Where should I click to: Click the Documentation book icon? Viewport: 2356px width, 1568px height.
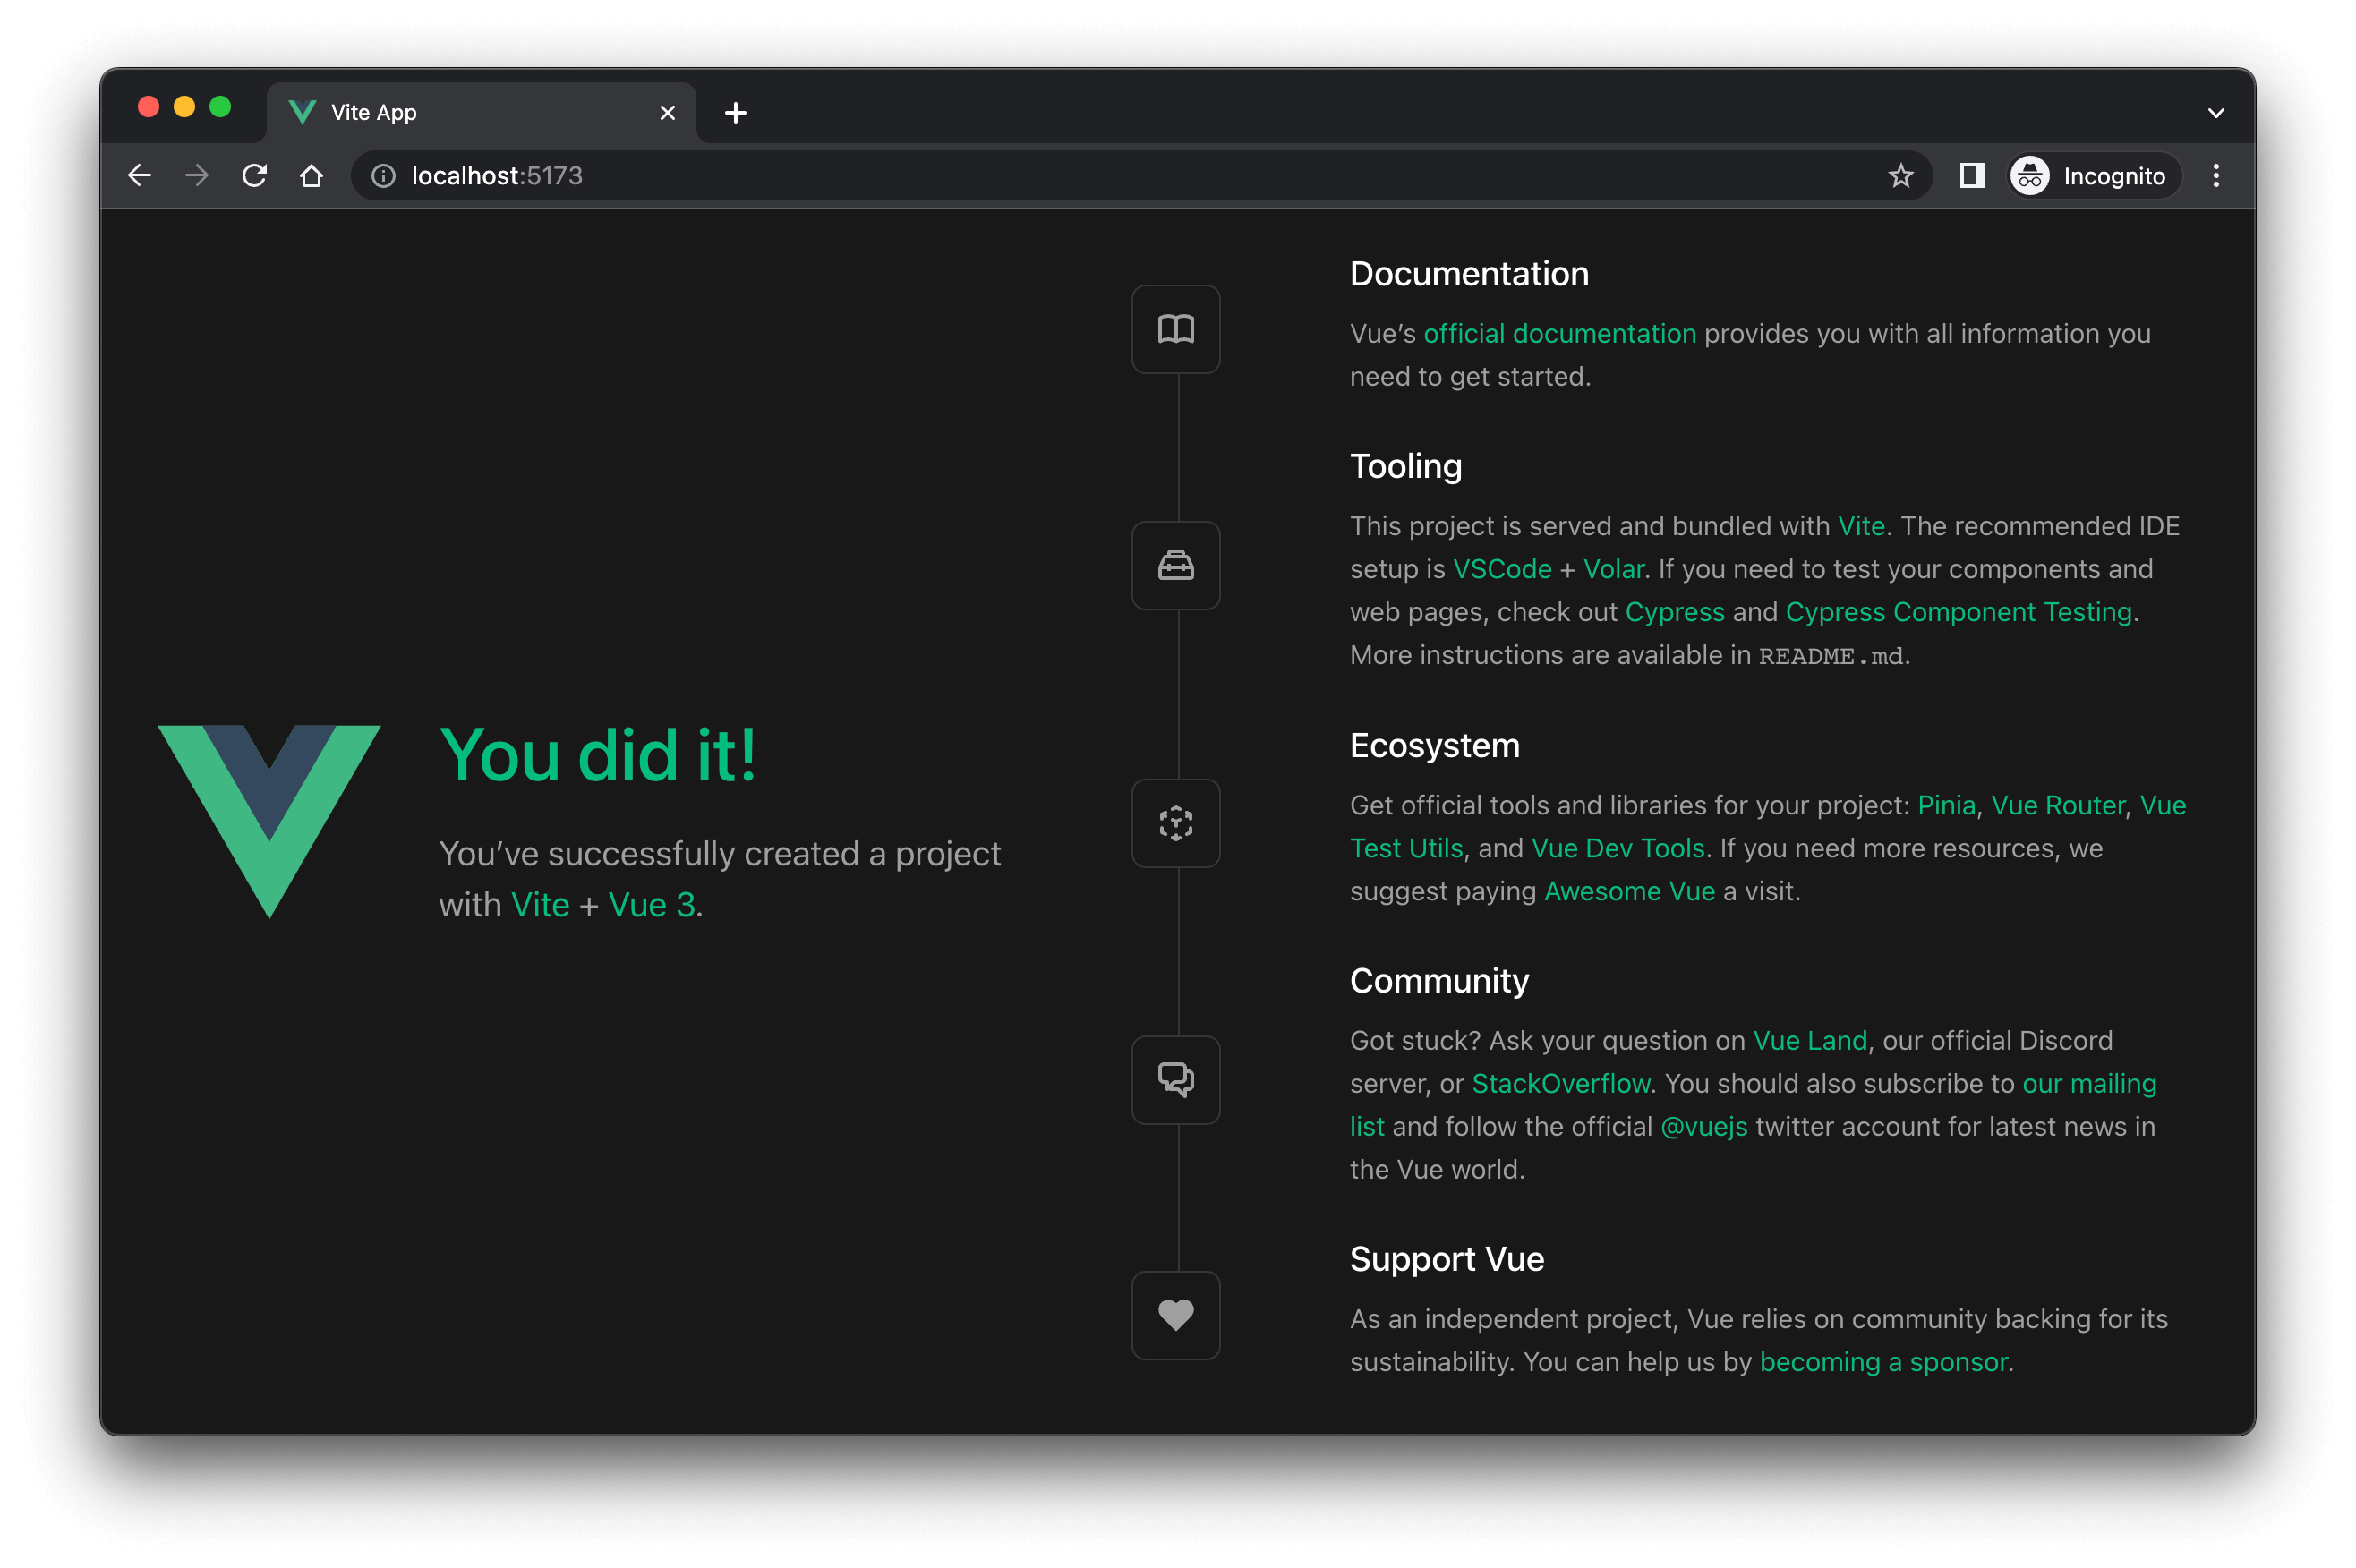(x=1175, y=329)
